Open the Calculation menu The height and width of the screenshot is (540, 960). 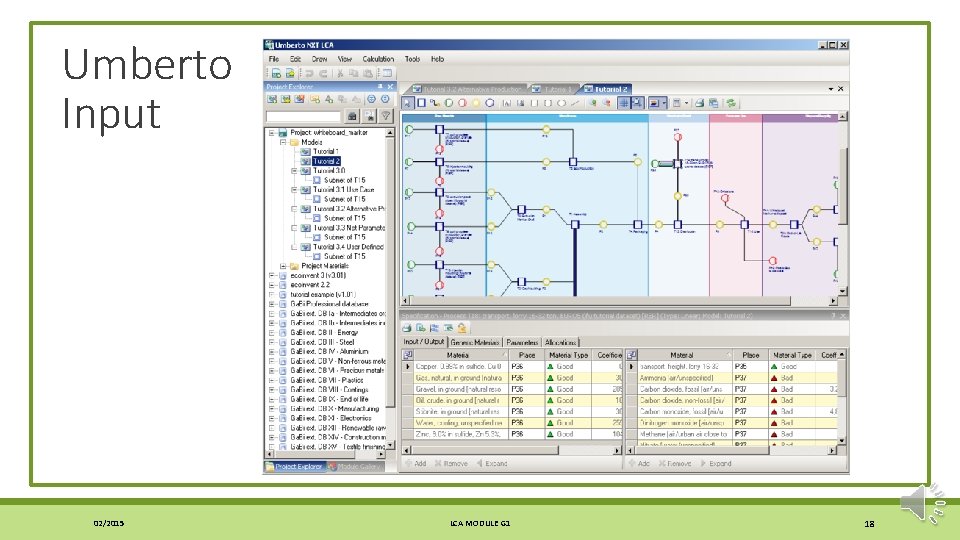click(x=378, y=59)
